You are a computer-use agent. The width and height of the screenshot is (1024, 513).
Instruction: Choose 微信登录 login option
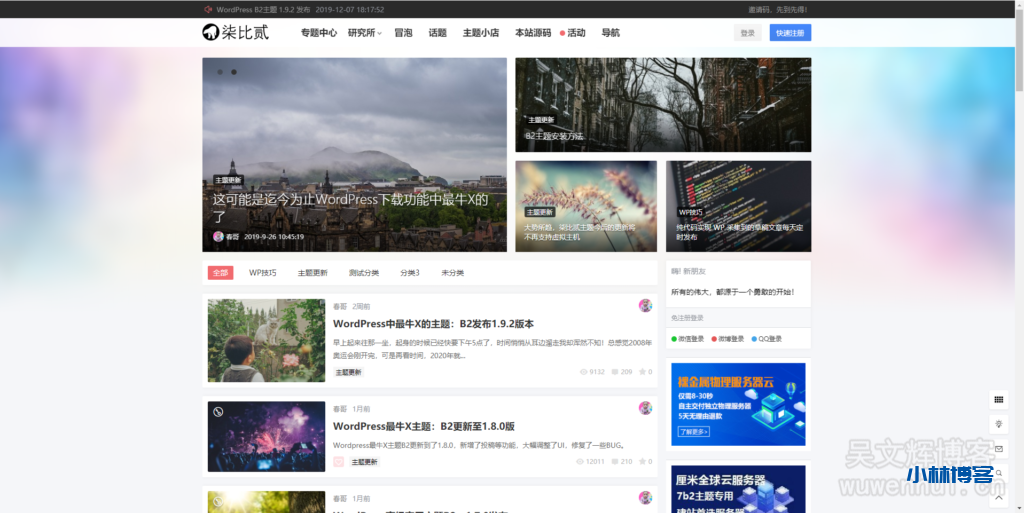point(688,339)
